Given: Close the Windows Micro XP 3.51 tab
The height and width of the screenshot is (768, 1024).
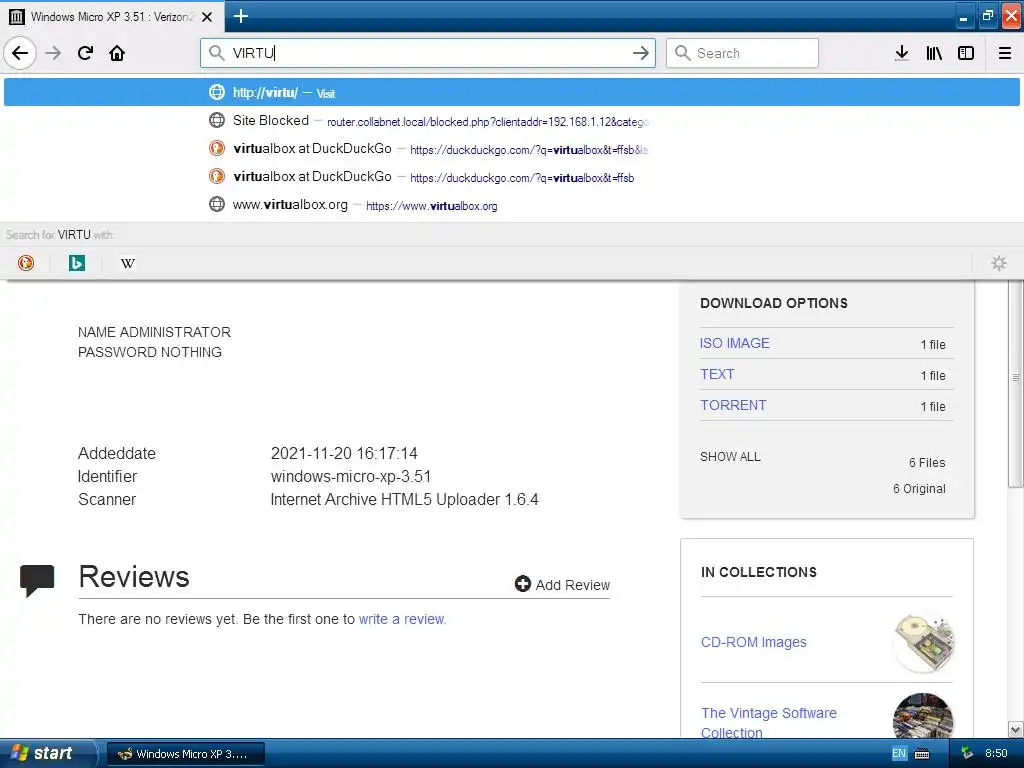Looking at the screenshot, I should coord(207,17).
